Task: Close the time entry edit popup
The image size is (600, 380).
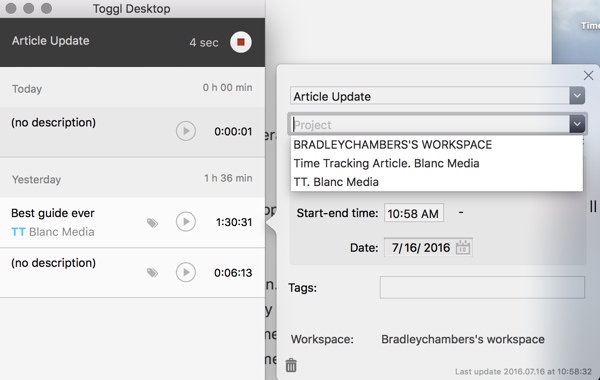Action: pos(588,75)
